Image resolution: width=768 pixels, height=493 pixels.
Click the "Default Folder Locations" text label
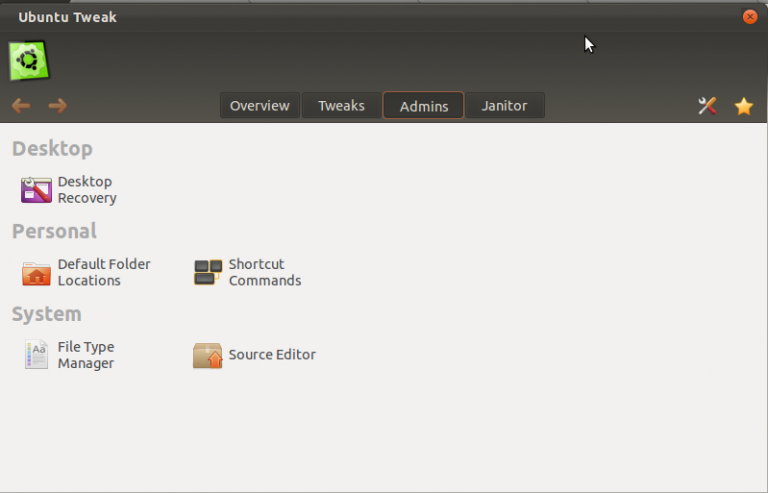pos(103,272)
